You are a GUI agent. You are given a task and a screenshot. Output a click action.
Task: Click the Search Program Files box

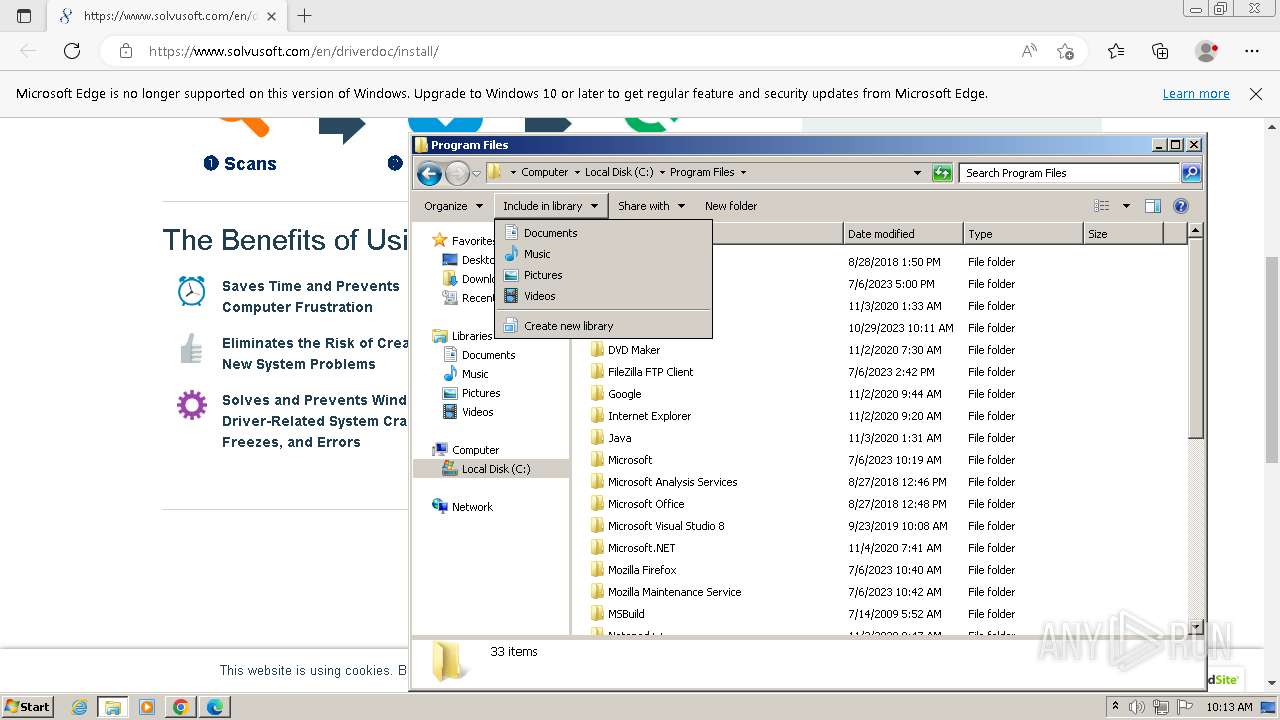(x=1069, y=173)
